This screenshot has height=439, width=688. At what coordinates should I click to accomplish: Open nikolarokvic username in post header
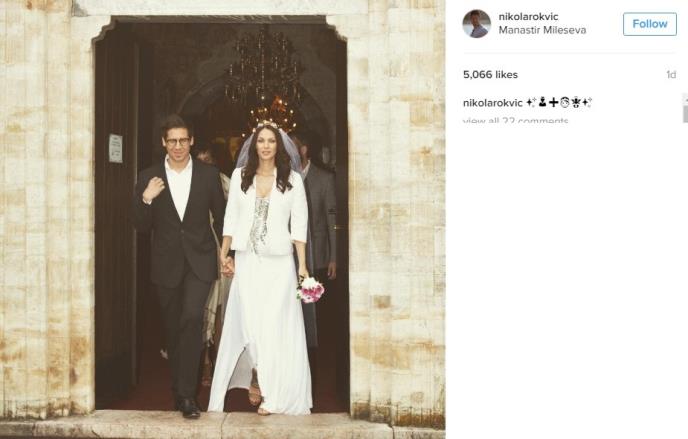(x=528, y=17)
